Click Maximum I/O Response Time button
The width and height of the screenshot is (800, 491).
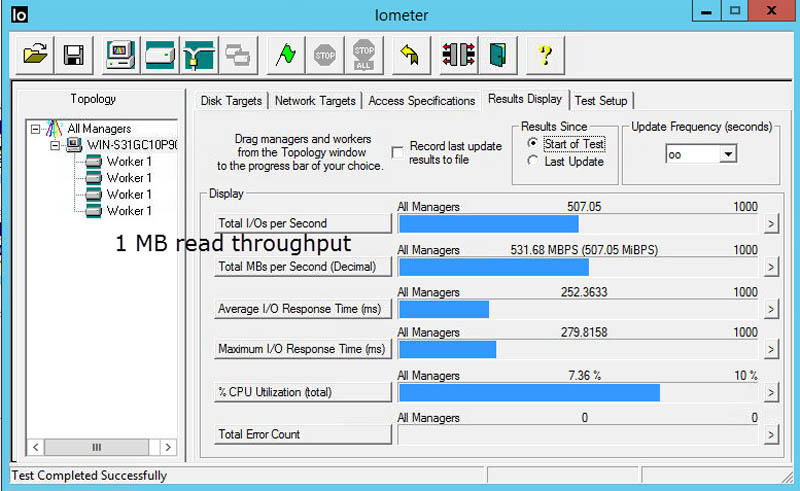point(303,349)
